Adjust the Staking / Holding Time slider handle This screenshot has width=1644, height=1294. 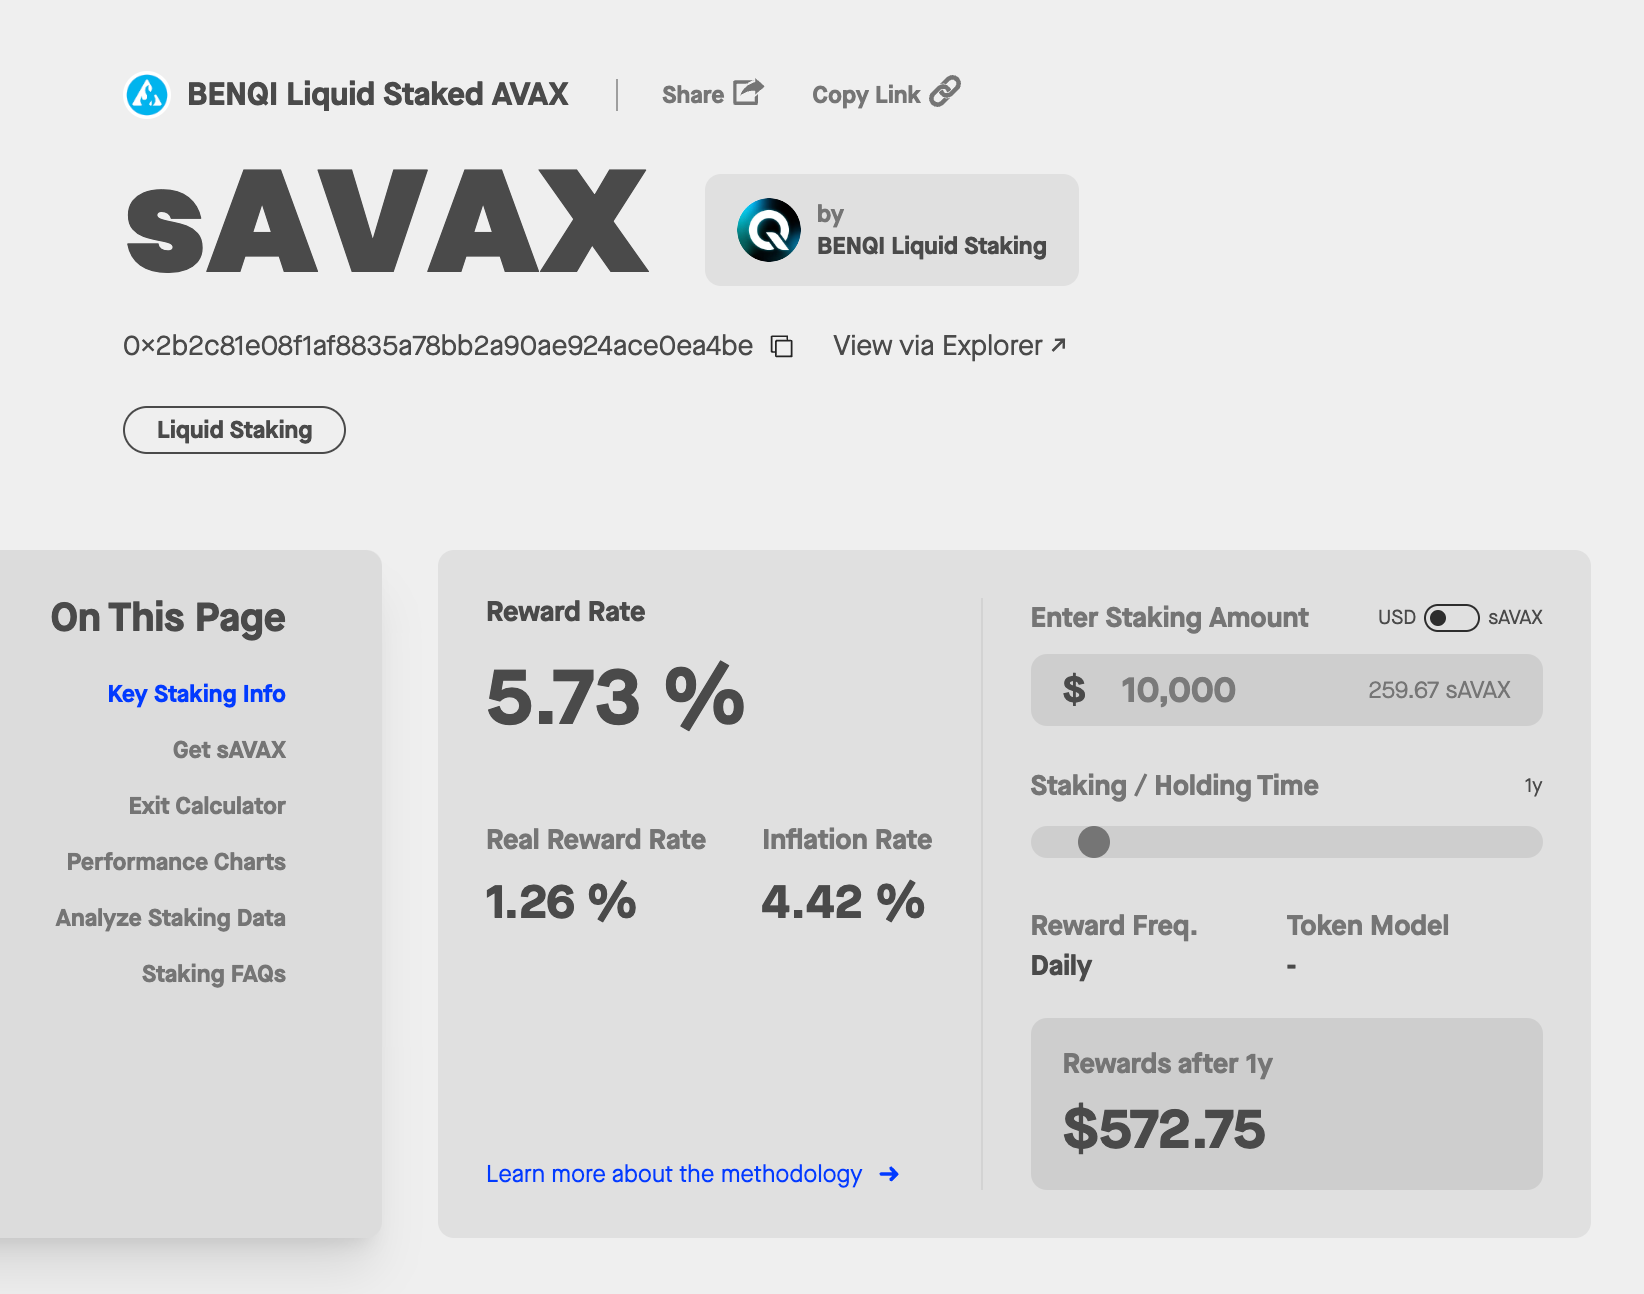click(1094, 842)
